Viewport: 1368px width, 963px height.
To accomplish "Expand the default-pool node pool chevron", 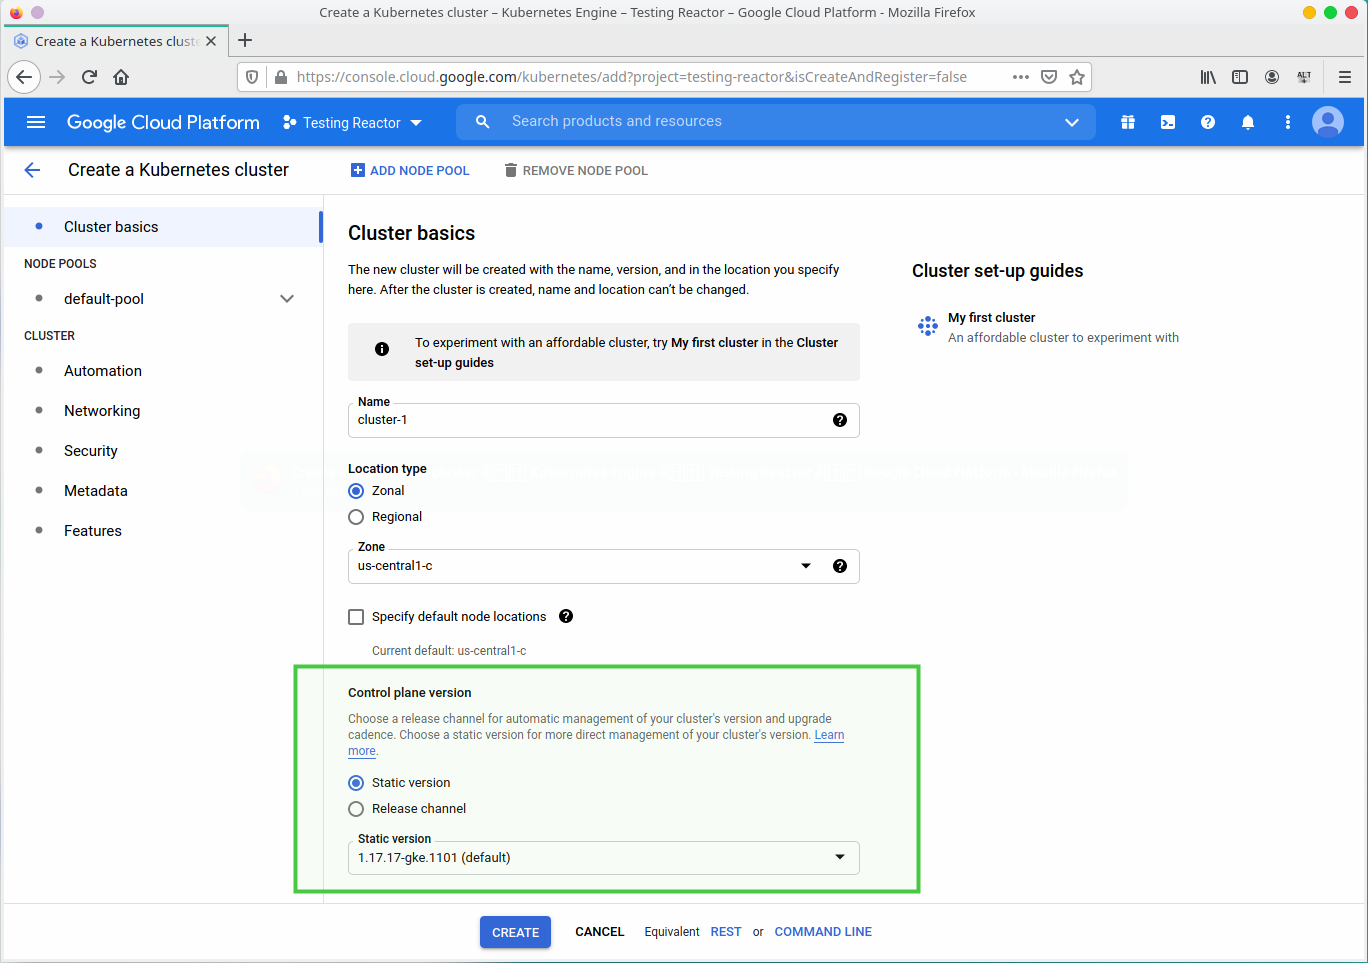I will (x=287, y=299).
